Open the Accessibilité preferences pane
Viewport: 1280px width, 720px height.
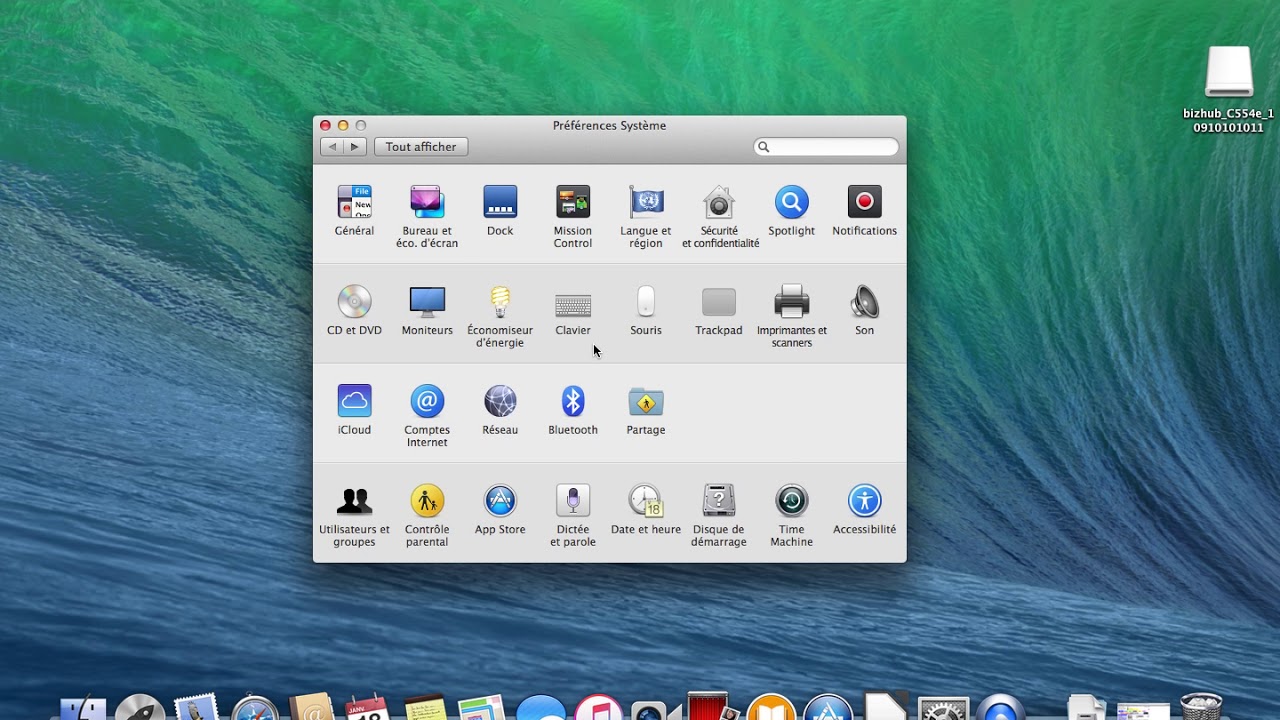pyautogui.click(x=864, y=510)
